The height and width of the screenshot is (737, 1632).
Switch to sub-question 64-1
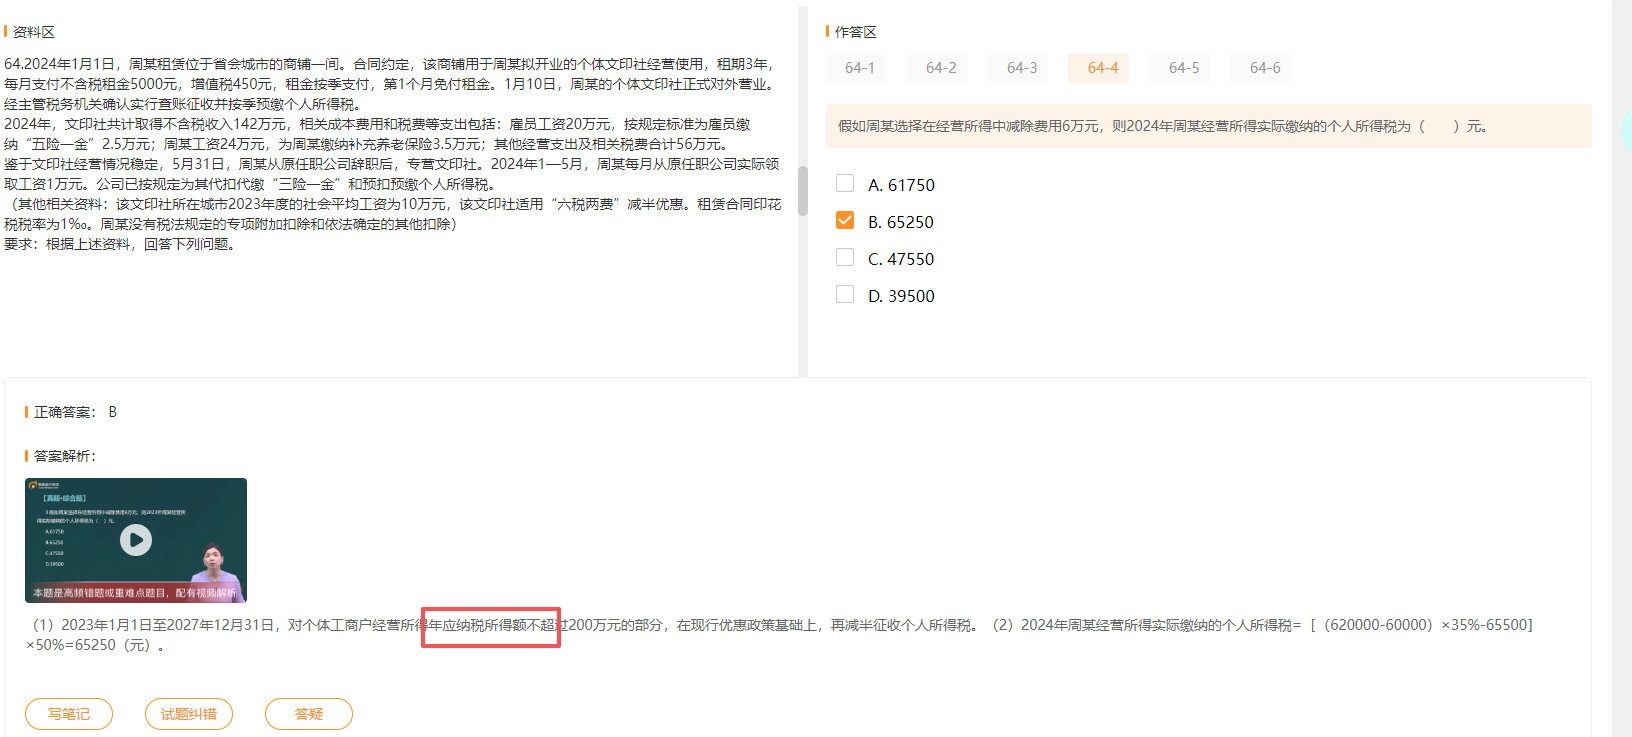click(859, 68)
